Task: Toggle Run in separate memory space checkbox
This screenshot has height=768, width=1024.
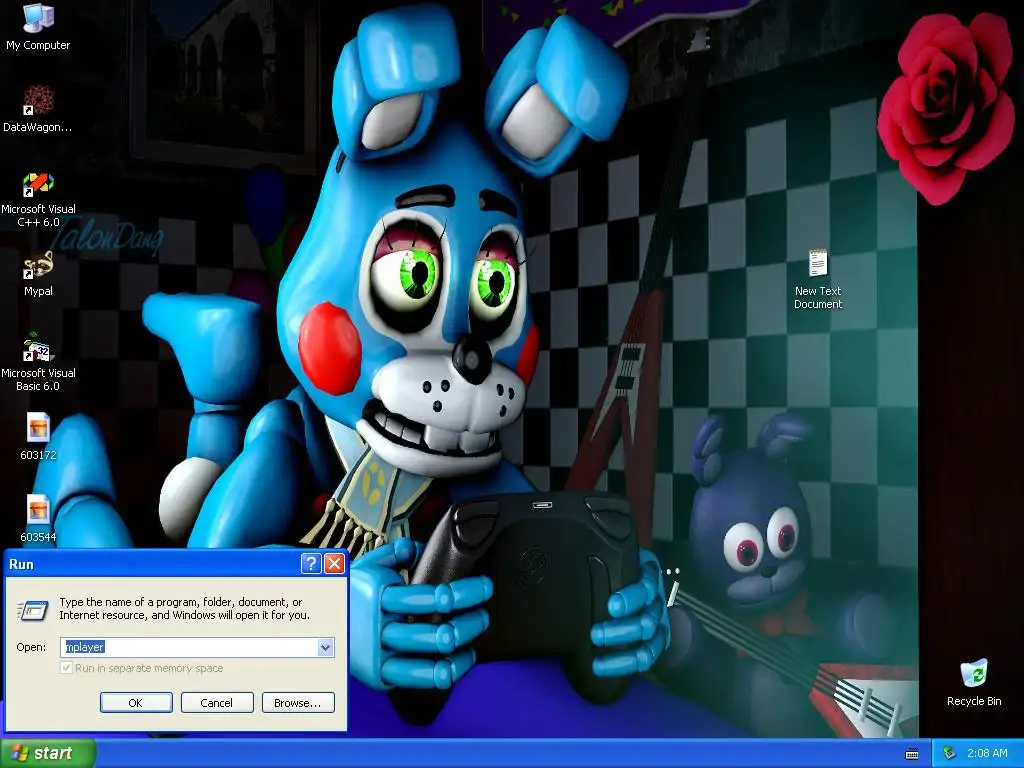Action: pyautogui.click(x=66, y=667)
